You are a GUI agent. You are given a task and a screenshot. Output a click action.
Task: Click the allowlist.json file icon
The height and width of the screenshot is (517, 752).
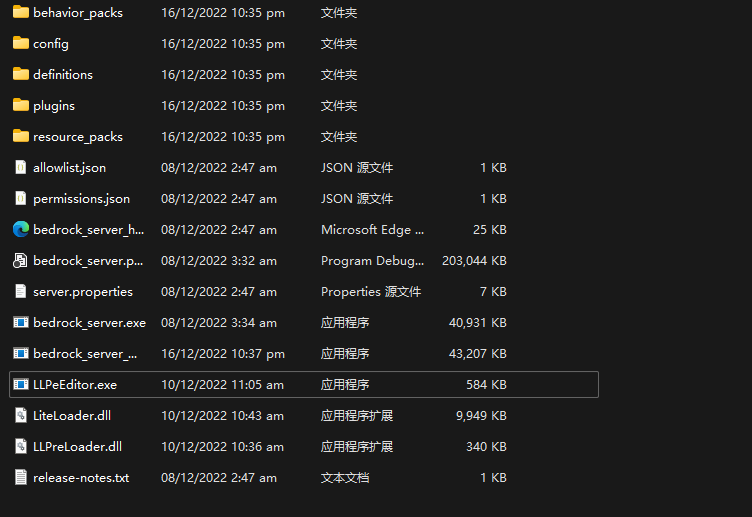(x=21, y=167)
